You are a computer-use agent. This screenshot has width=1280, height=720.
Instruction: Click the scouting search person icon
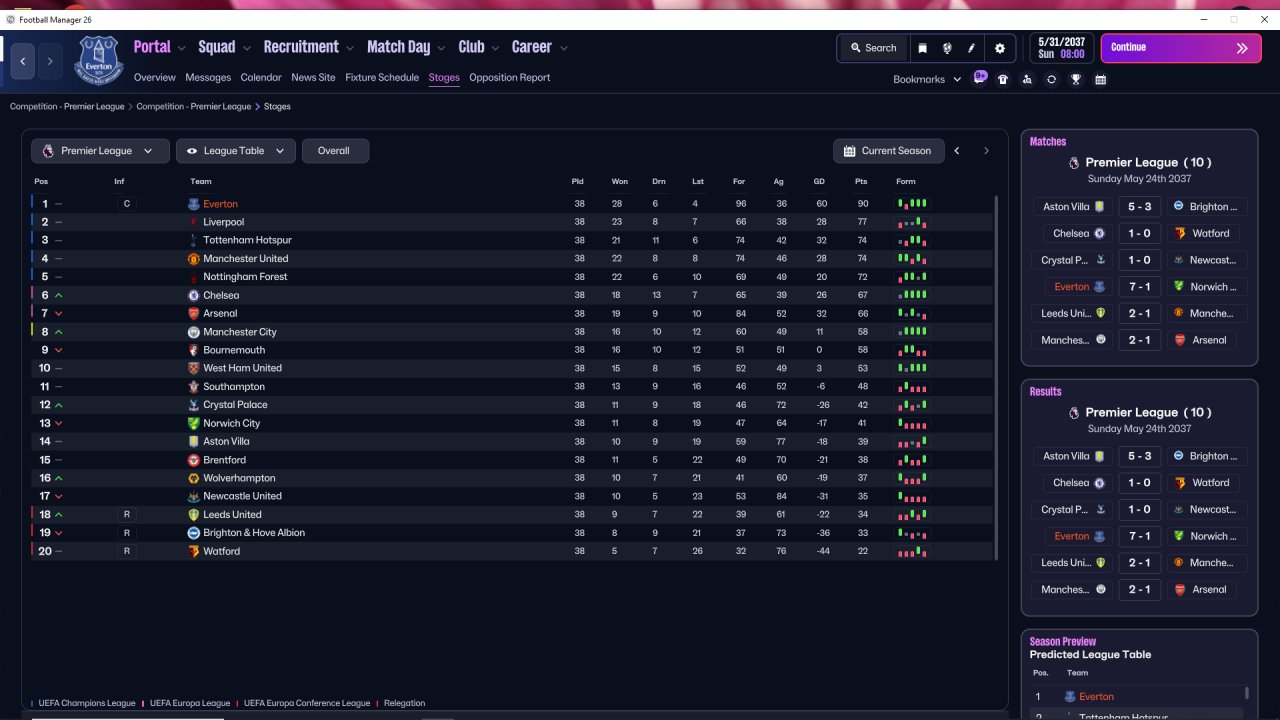click(1027, 79)
